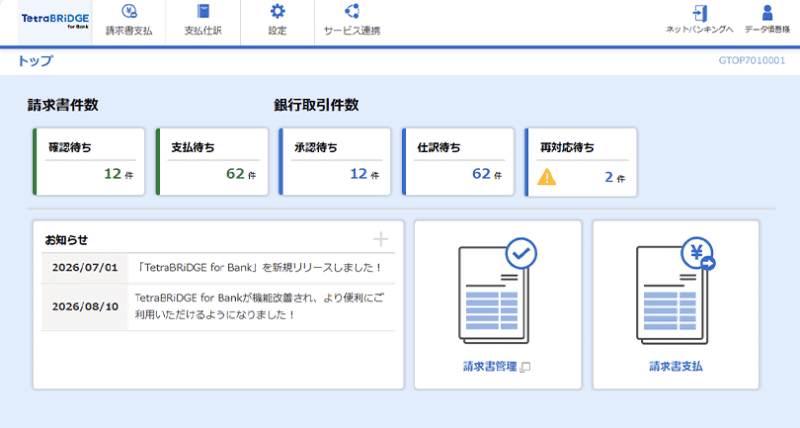800x428 pixels.
Task: Click the screen ID GTOP7010001
Action: 752,61
